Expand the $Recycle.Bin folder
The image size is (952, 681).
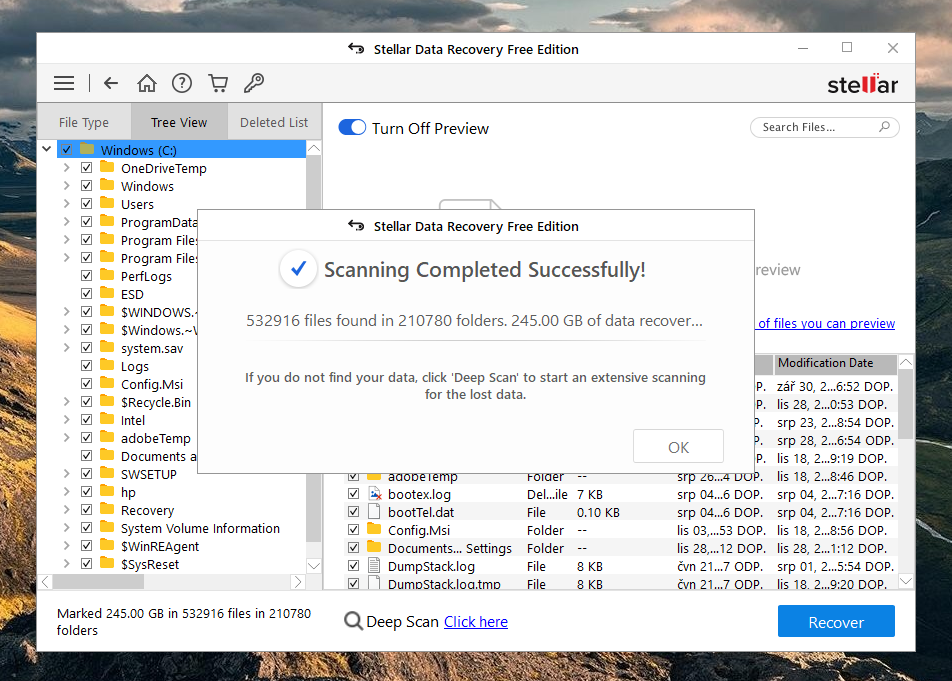pos(66,402)
